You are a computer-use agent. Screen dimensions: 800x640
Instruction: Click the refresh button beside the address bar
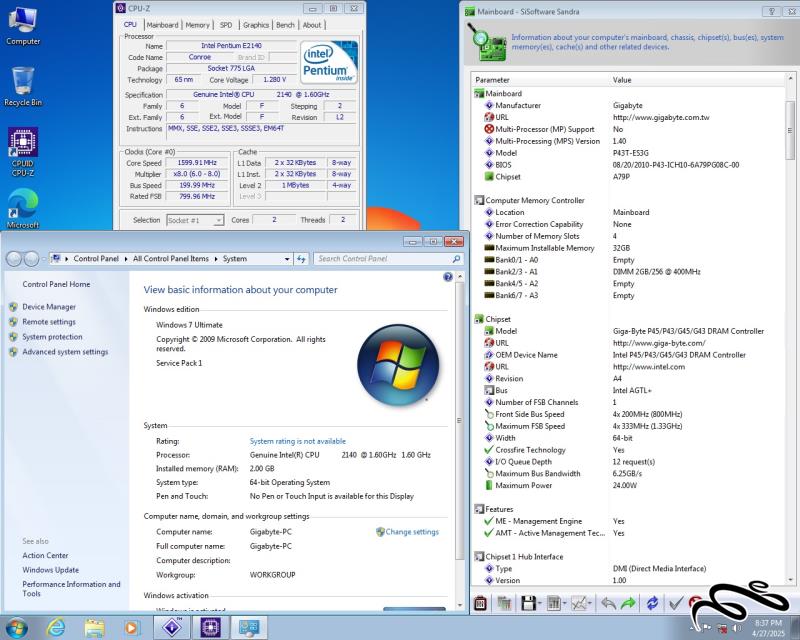coord(301,259)
